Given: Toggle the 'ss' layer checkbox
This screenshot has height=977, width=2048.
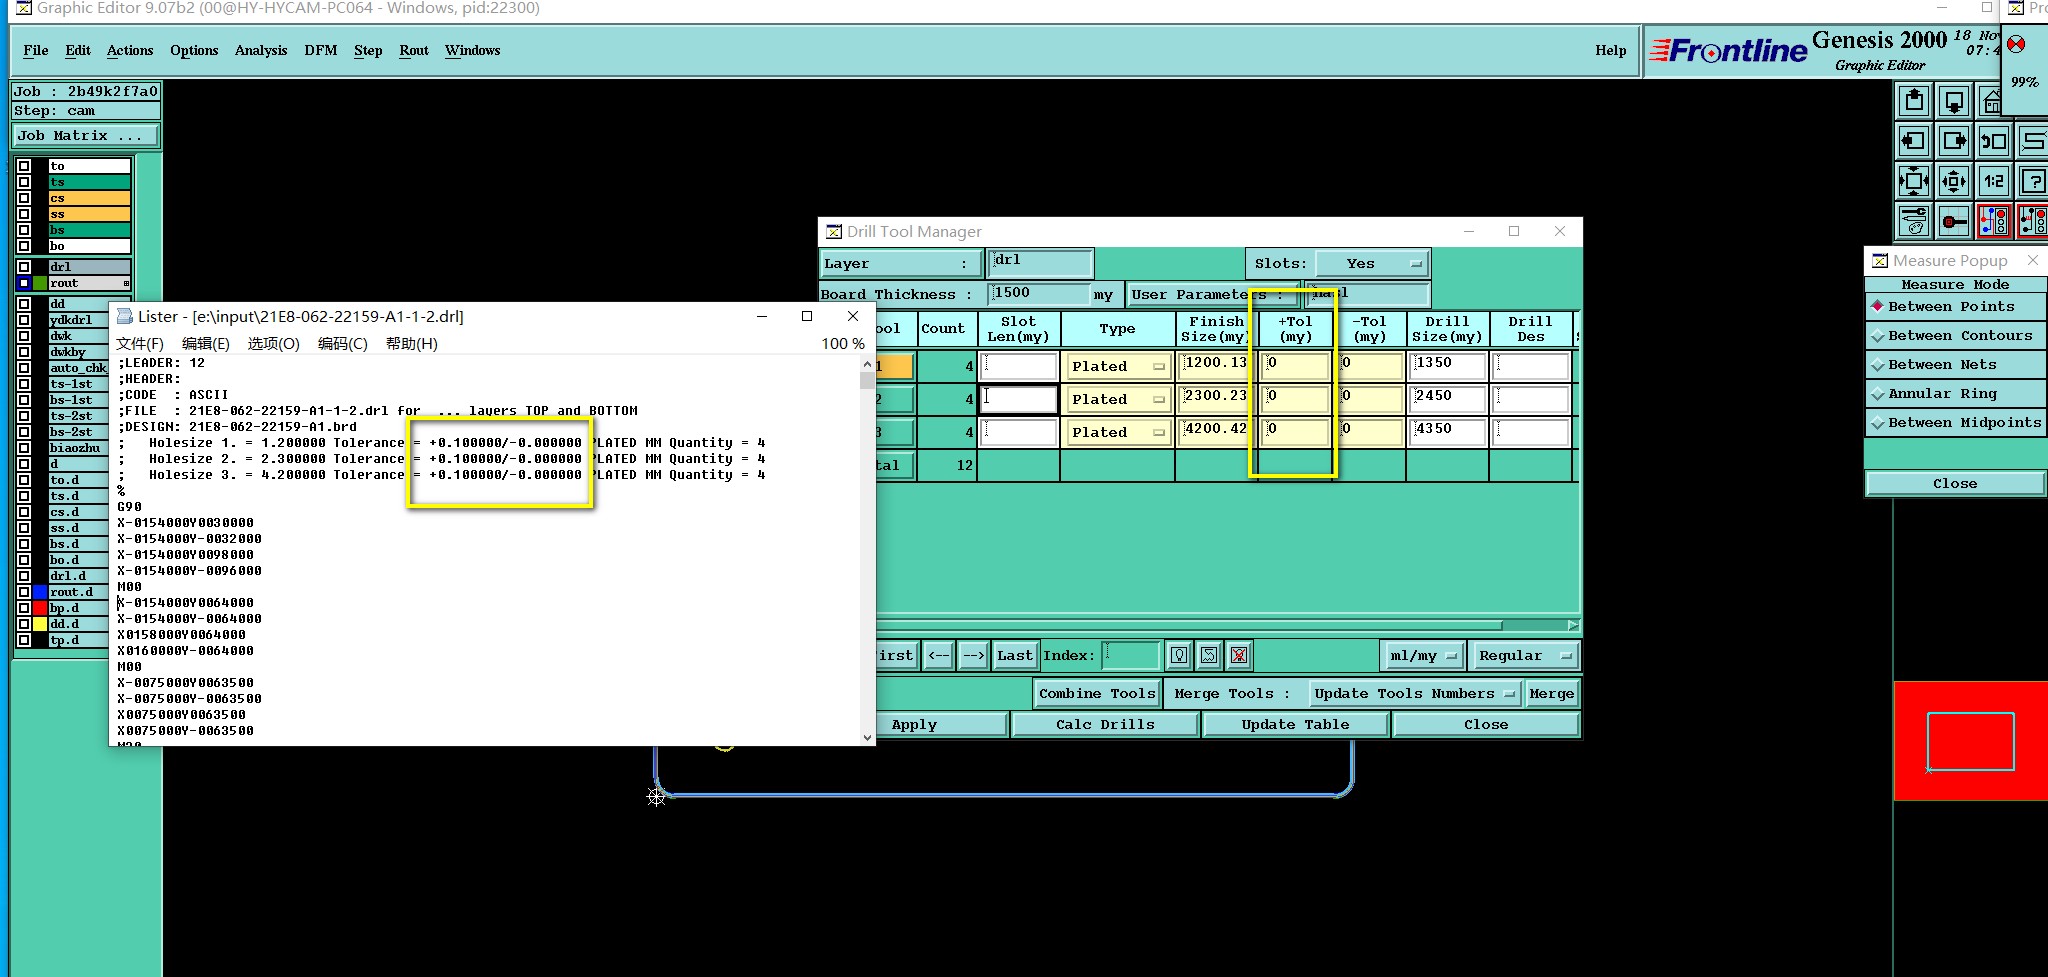Looking at the screenshot, I should 24,214.
